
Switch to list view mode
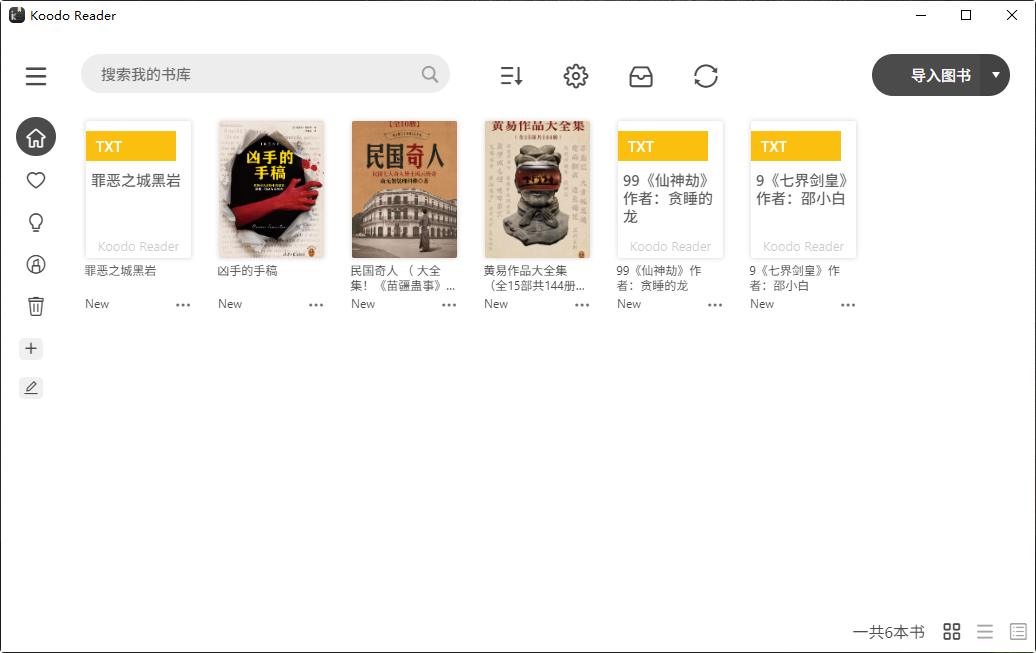(984, 632)
